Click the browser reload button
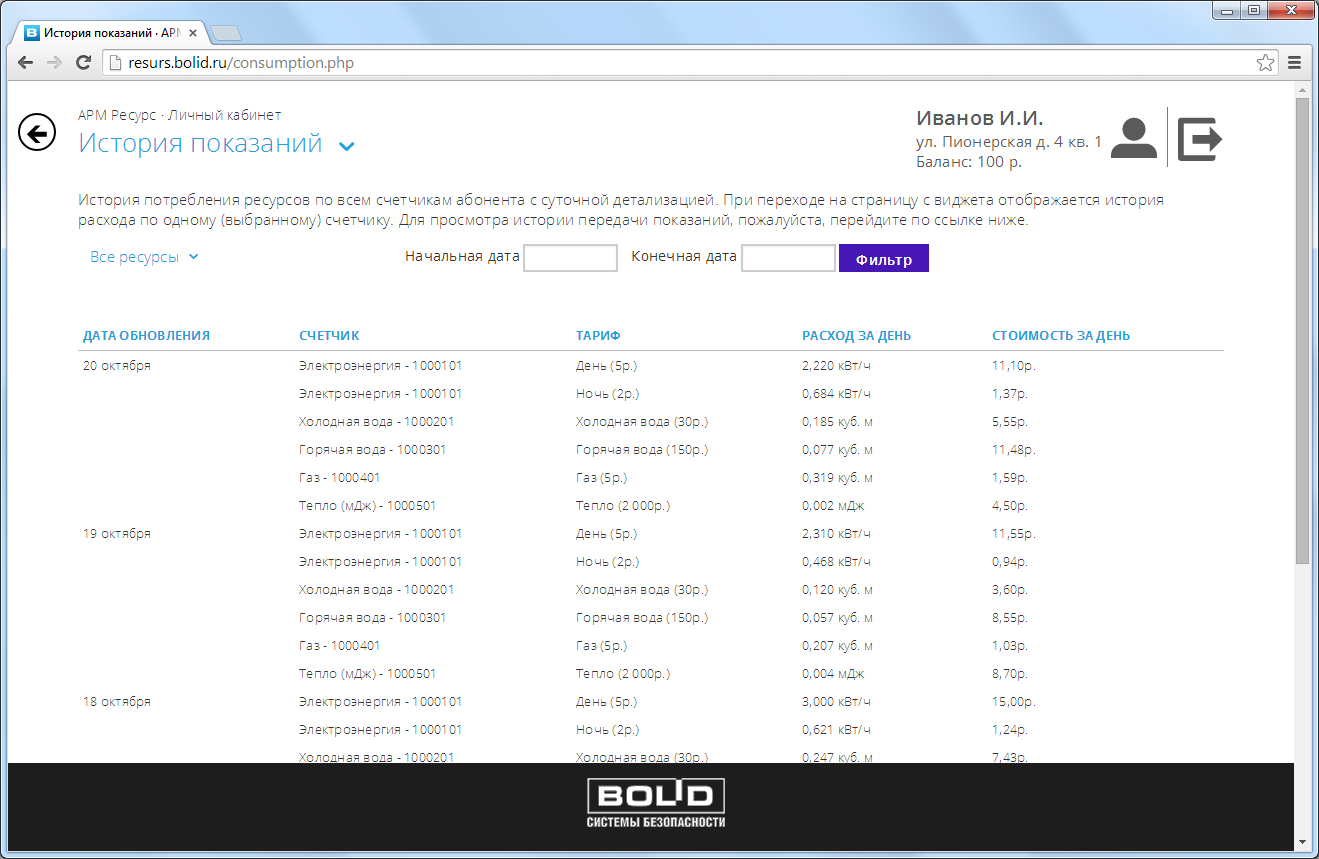 click(x=84, y=63)
